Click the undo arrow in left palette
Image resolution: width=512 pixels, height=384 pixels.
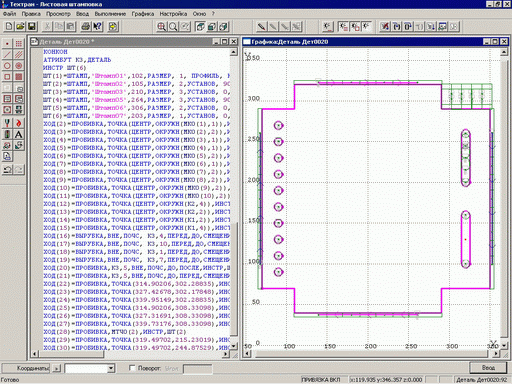[x=7, y=170]
